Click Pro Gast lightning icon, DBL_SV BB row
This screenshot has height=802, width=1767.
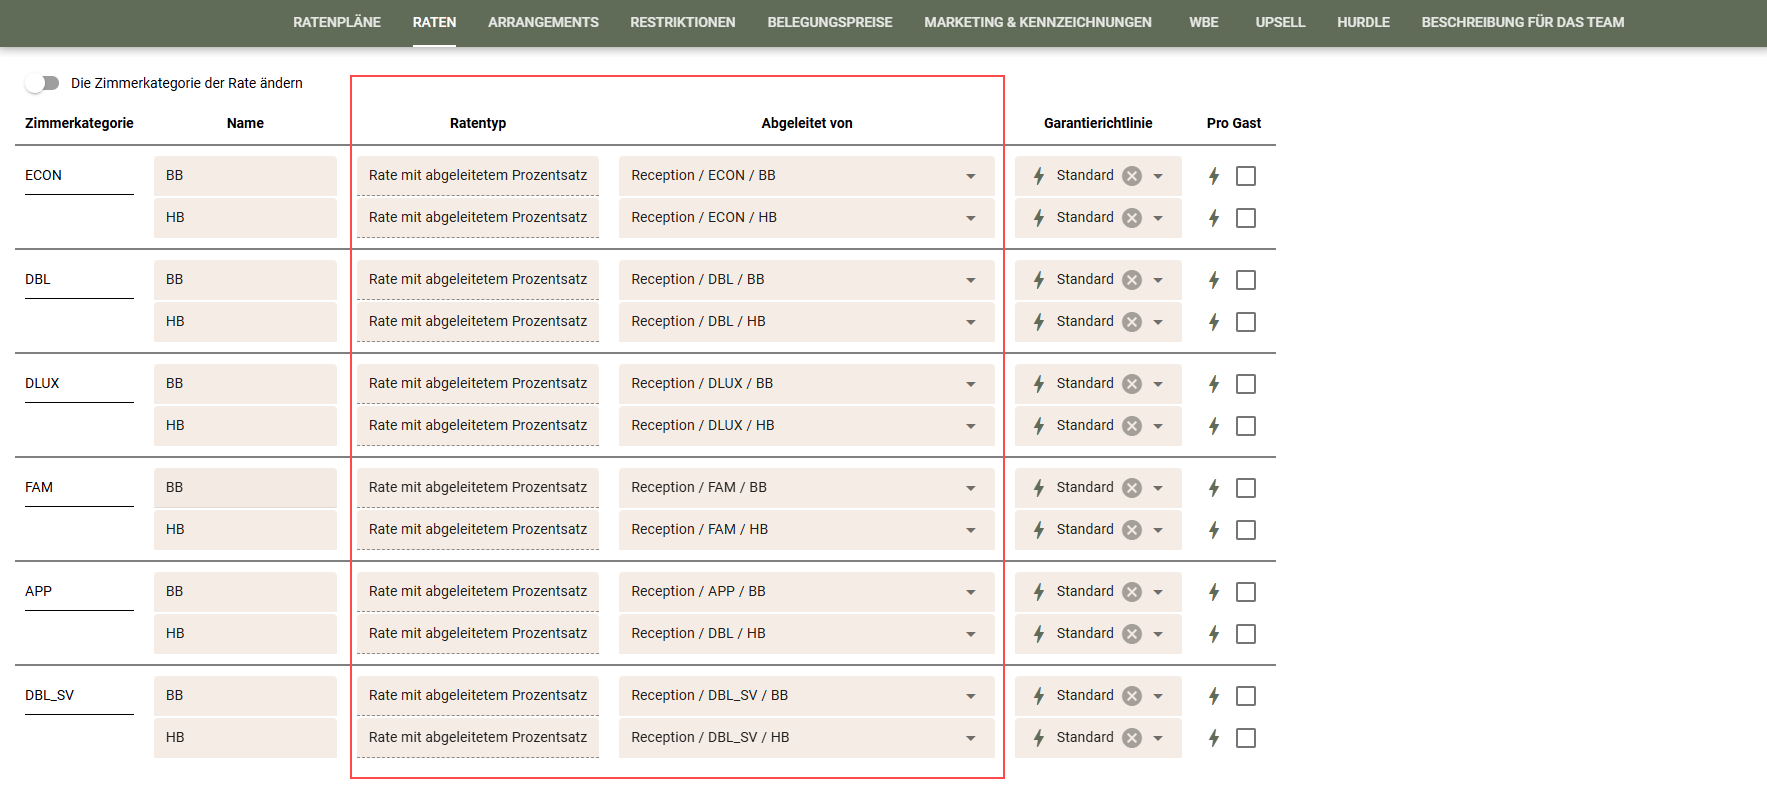tap(1214, 696)
